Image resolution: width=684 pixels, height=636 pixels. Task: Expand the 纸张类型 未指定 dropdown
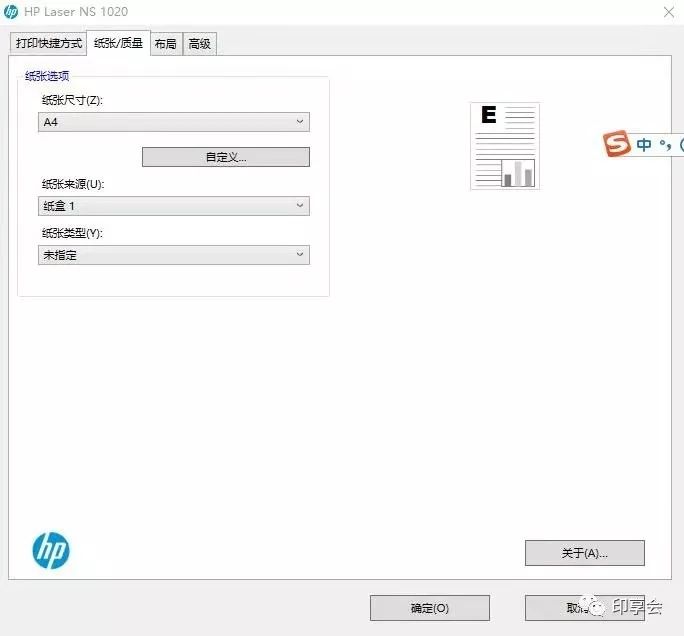pos(174,255)
